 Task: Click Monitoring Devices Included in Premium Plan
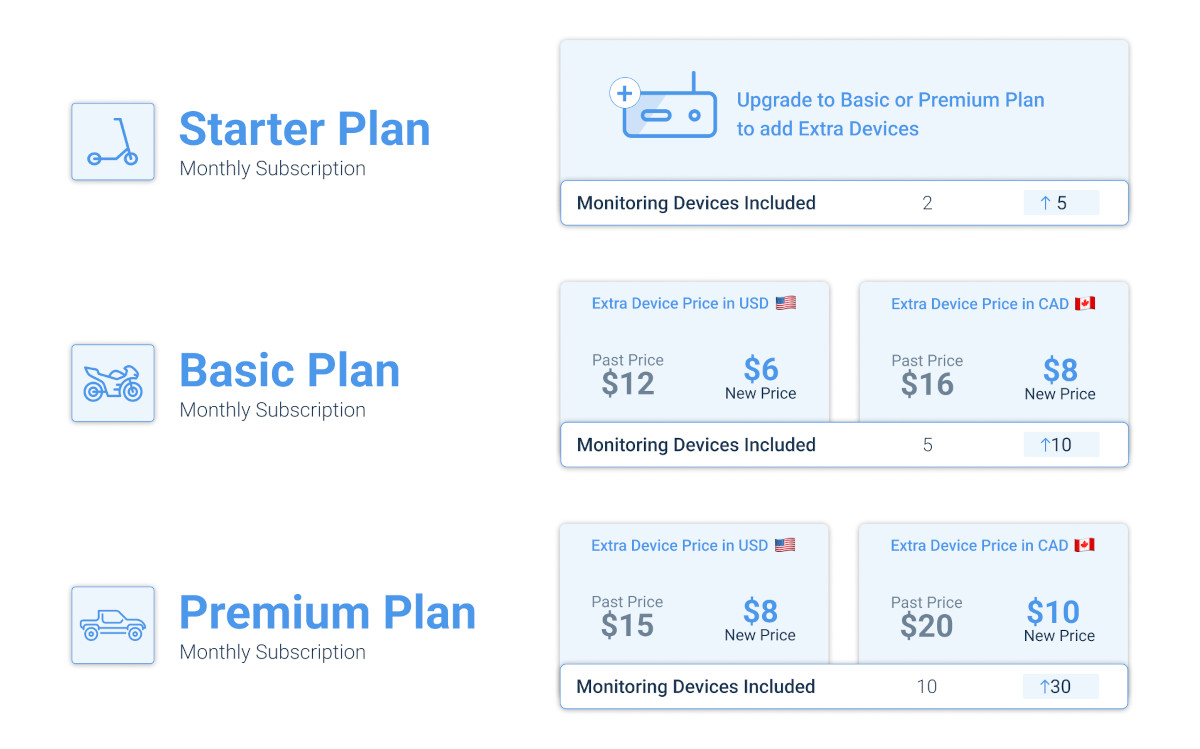pyautogui.click(x=696, y=687)
